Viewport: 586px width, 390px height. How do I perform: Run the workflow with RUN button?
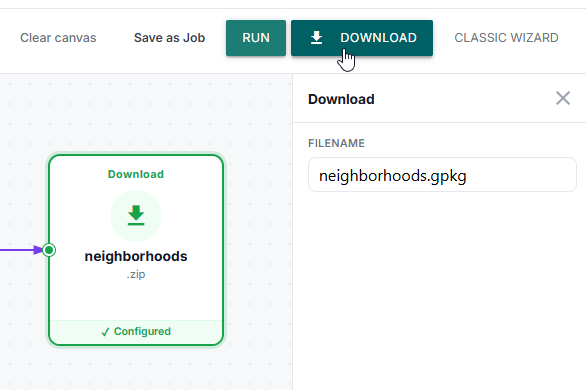256,38
